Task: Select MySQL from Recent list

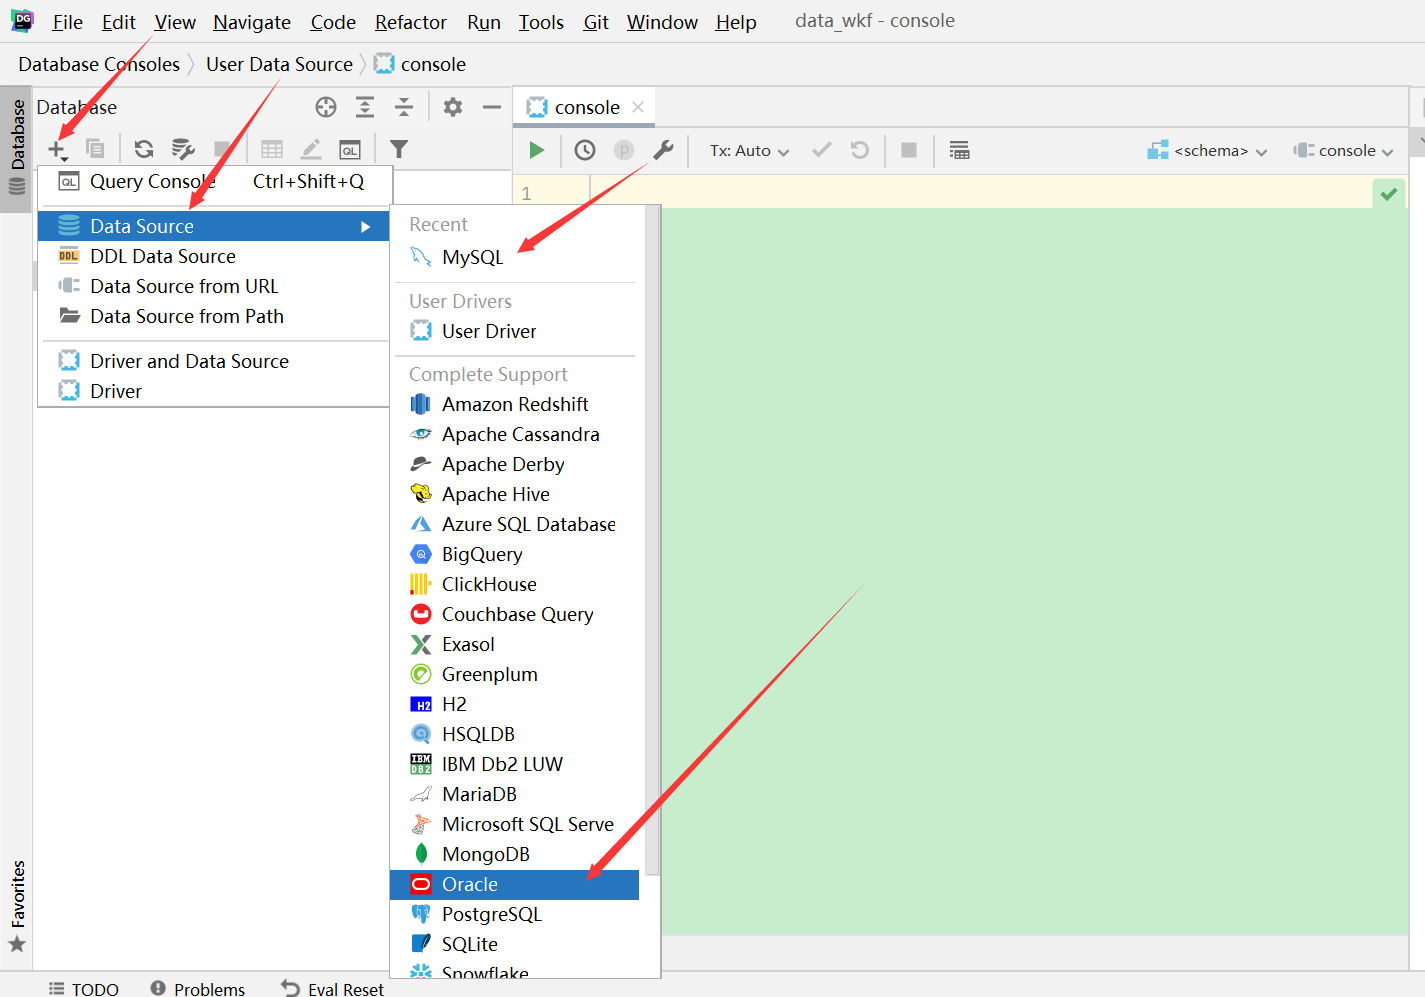Action: coord(514,257)
